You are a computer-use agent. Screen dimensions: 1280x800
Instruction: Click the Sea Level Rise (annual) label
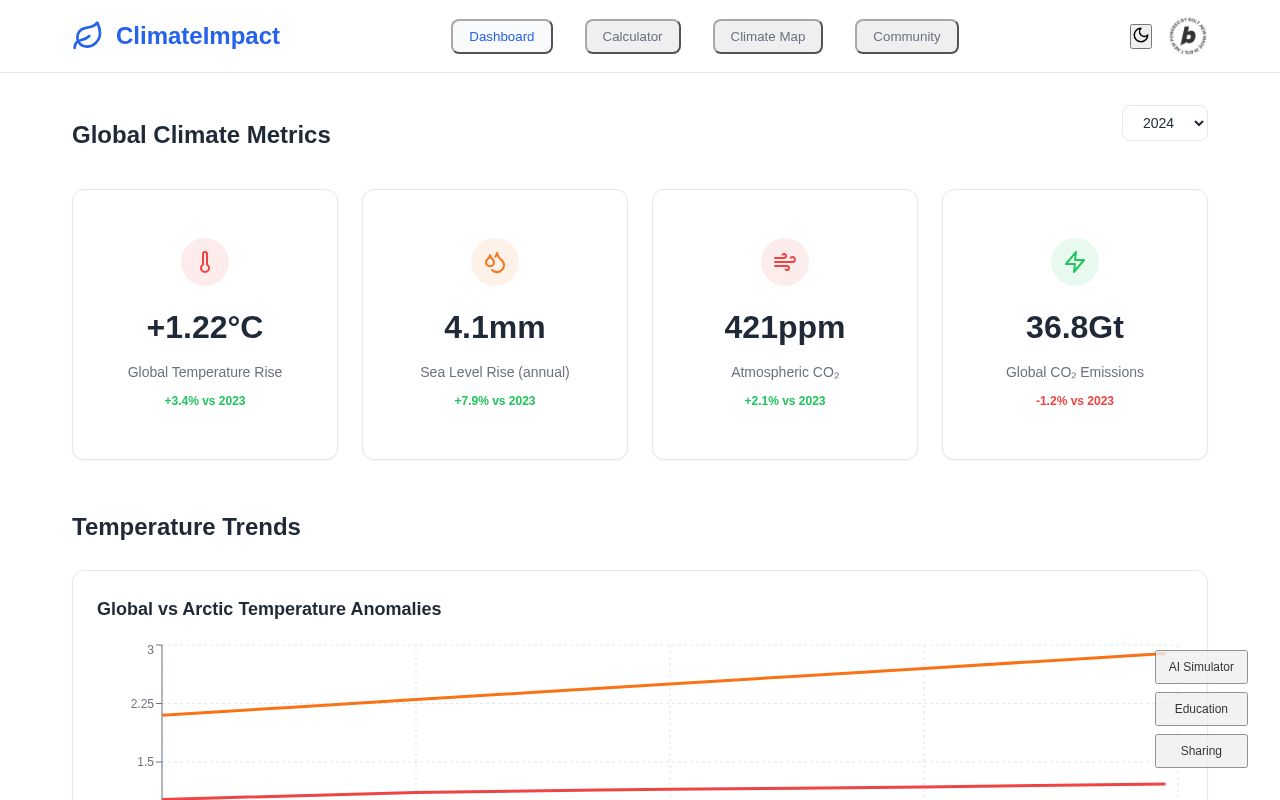(495, 372)
